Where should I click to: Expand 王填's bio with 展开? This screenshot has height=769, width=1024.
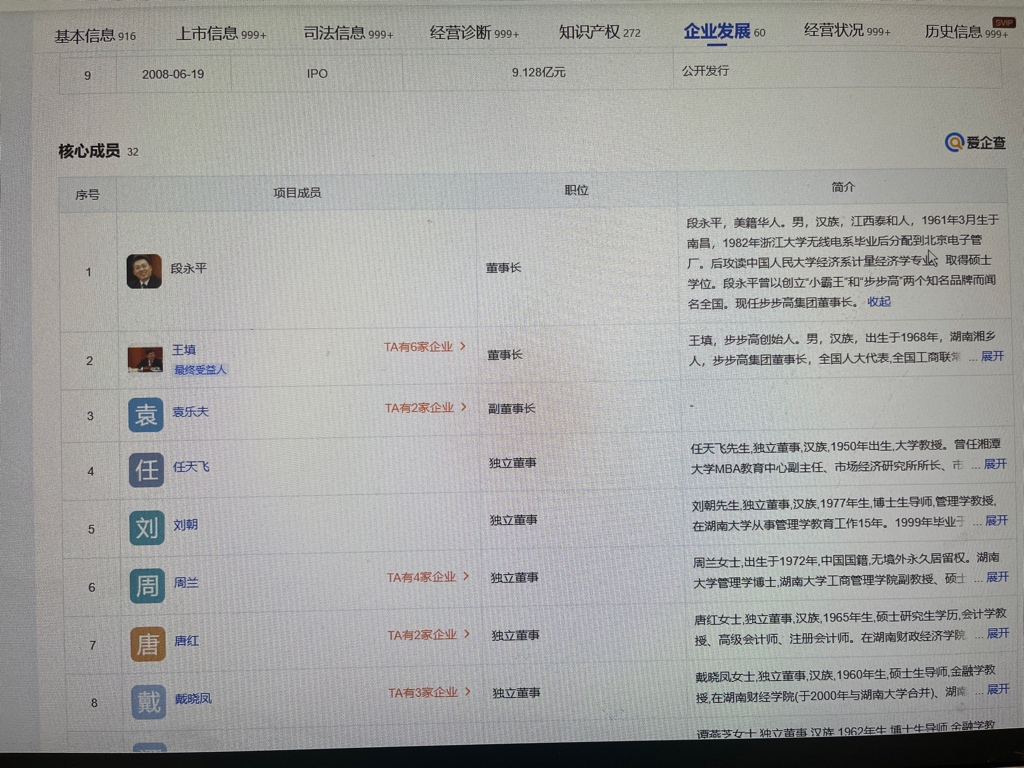point(992,356)
